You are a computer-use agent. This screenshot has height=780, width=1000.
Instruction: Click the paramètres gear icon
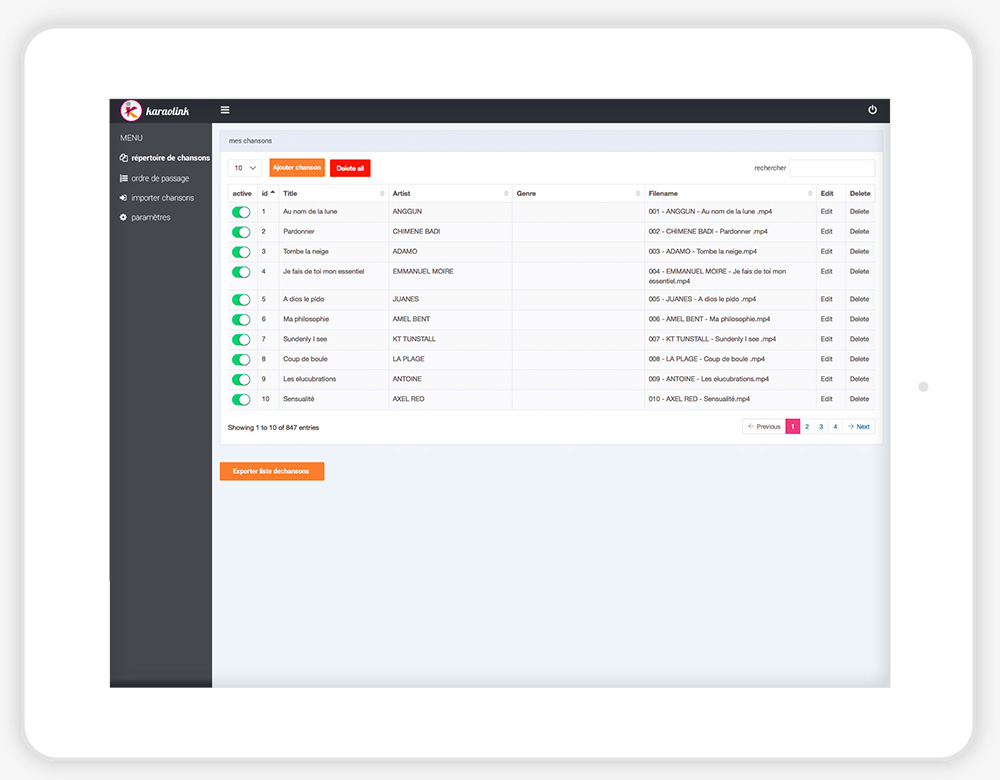(124, 217)
